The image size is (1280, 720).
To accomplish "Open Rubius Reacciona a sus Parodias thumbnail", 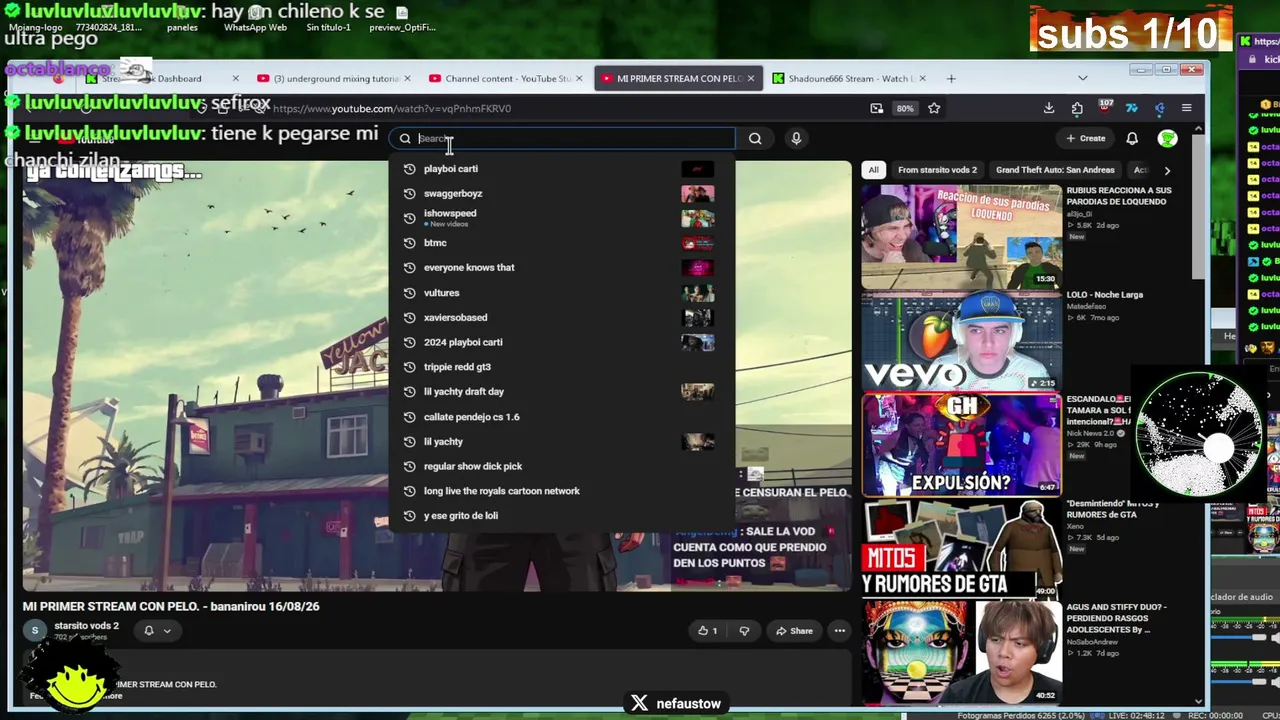I will (961, 236).
